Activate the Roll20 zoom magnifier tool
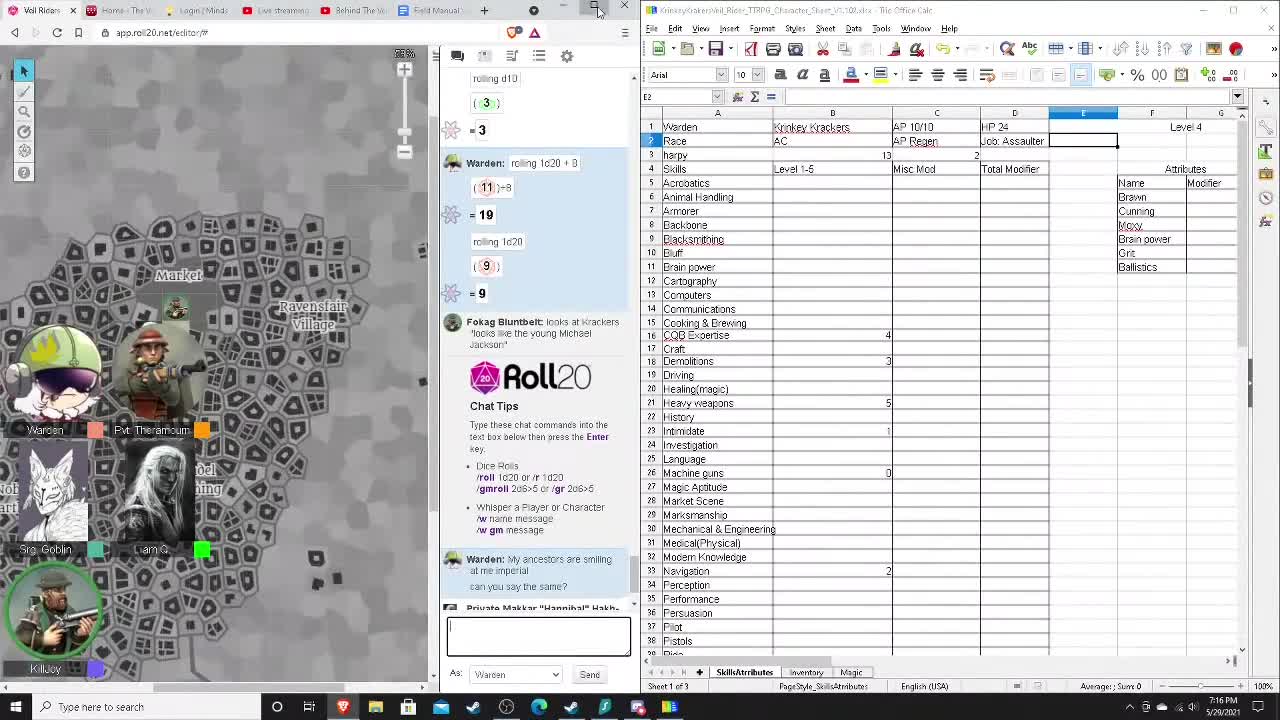The height and width of the screenshot is (720, 1280). pyautogui.click(x=24, y=112)
